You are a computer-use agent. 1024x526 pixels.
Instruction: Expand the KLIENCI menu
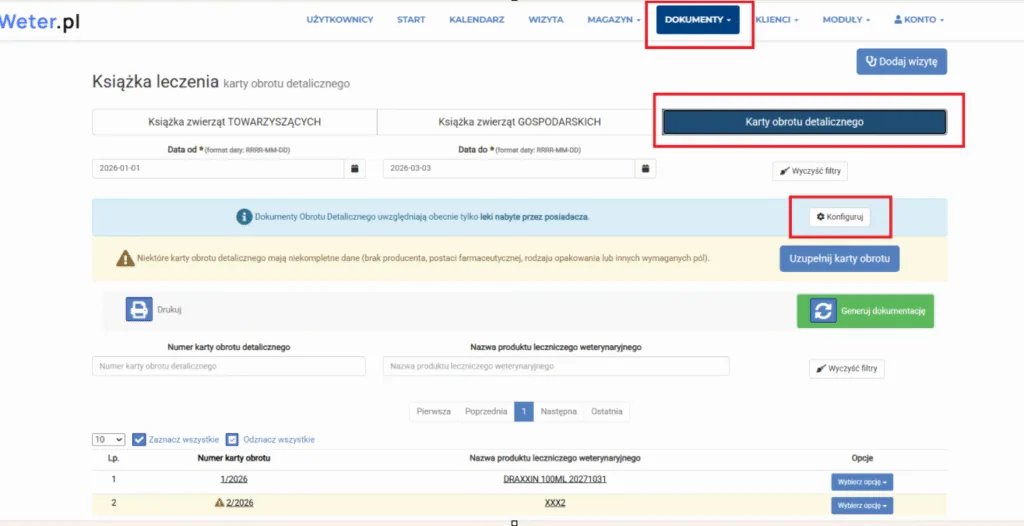[777, 20]
